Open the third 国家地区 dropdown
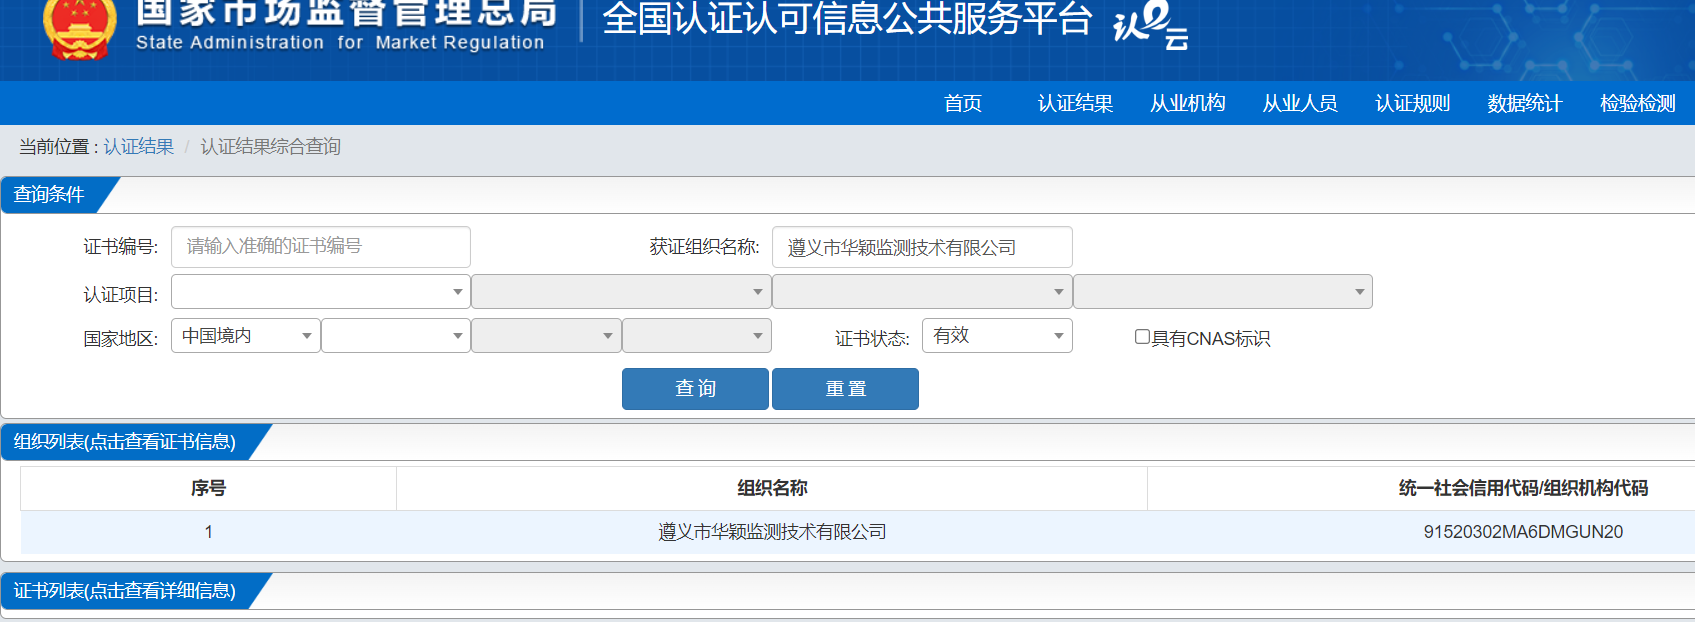This screenshot has height=622, width=1695. point(546,336)
